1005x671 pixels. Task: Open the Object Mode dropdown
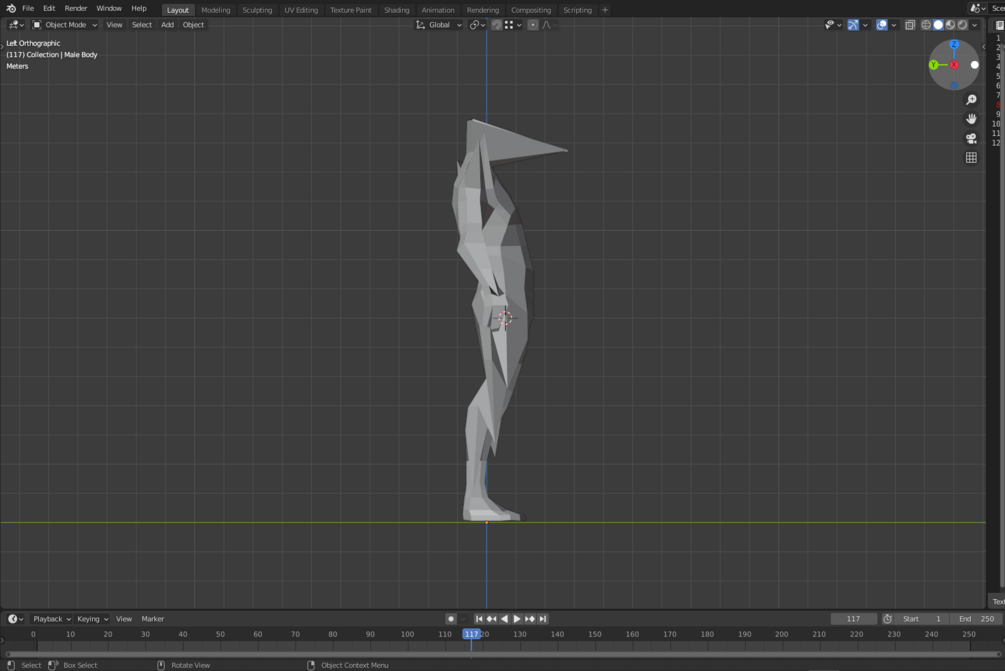65,25
